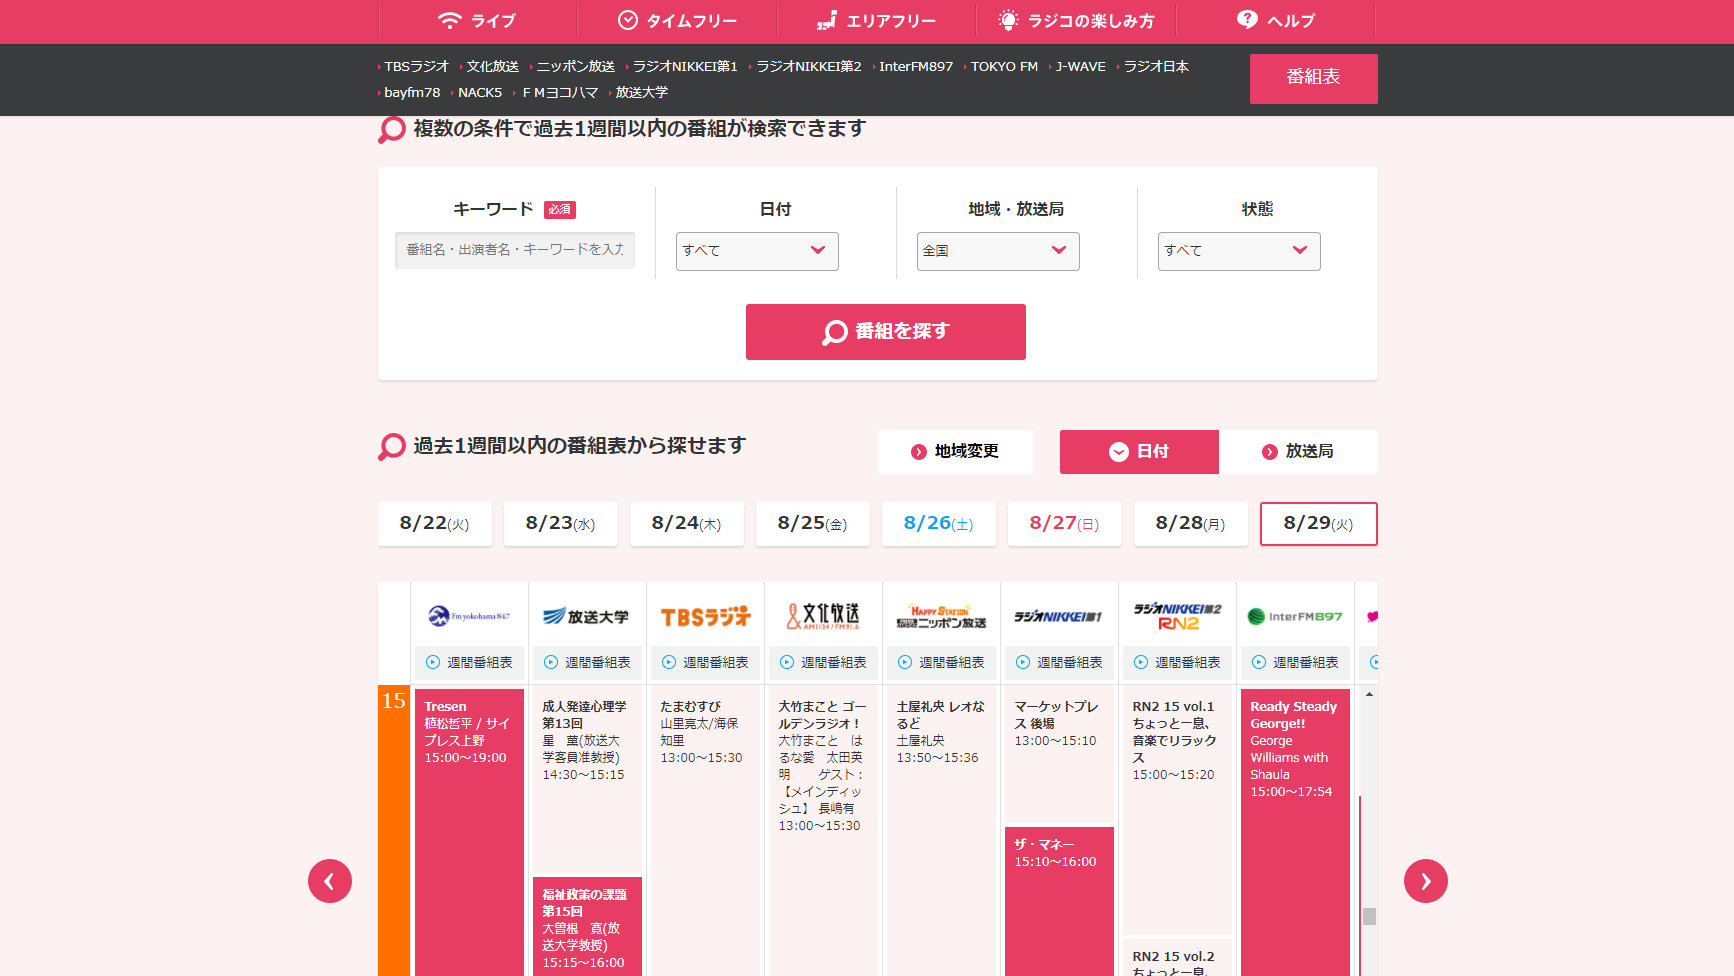Go to the TOKYO FM station link

pos(1003,66)
